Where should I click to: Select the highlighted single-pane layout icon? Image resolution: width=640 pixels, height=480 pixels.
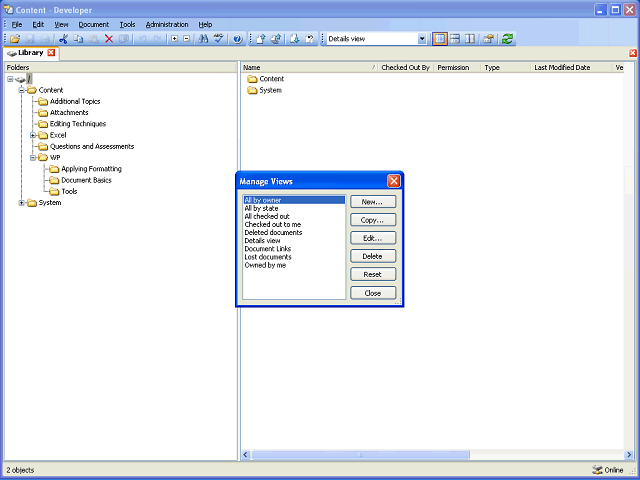pyautogui.click(x=440, y=39)
